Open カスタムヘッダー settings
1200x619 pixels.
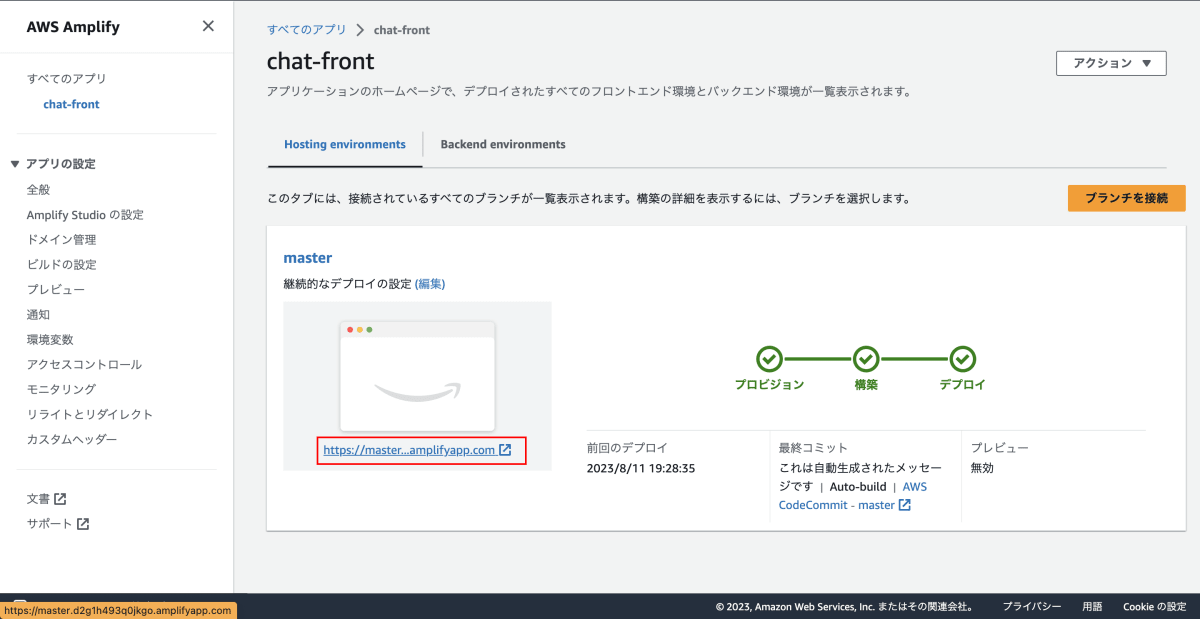pyautogui.click(x=72, y=440)
